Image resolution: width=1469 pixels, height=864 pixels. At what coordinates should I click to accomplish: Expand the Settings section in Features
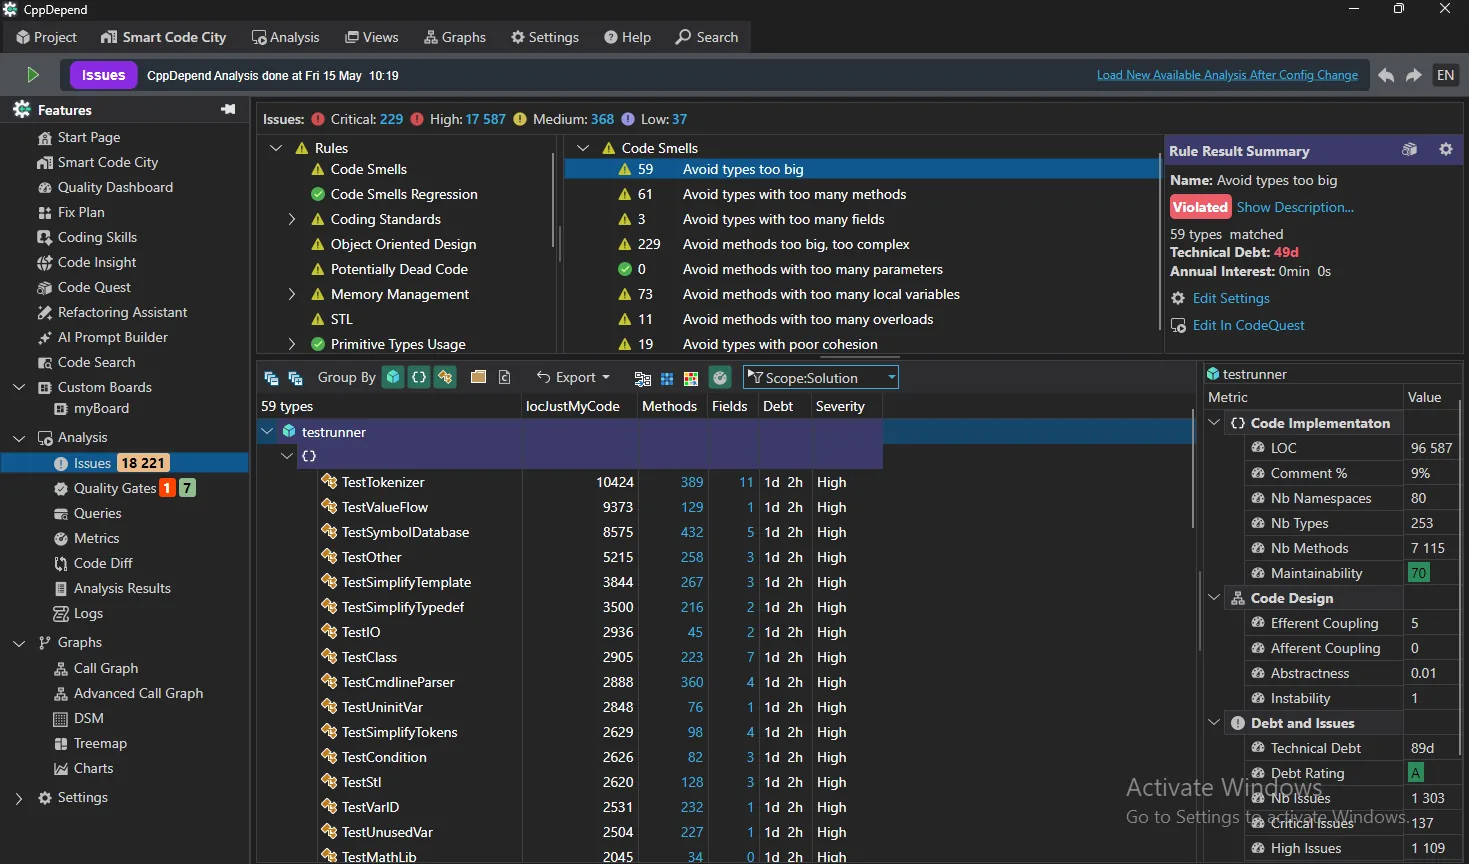point(19,798)
